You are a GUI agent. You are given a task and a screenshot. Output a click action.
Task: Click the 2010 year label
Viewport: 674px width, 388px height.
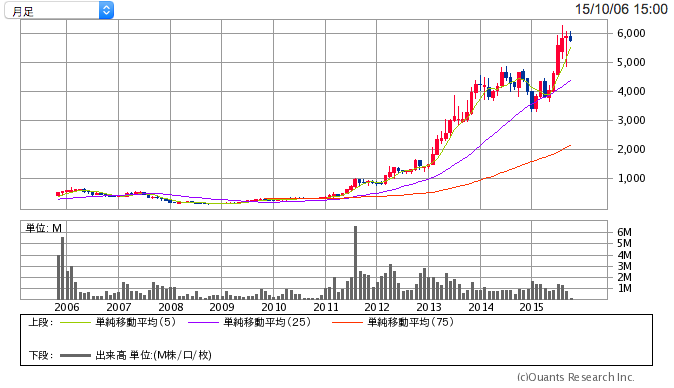[274, 307]
